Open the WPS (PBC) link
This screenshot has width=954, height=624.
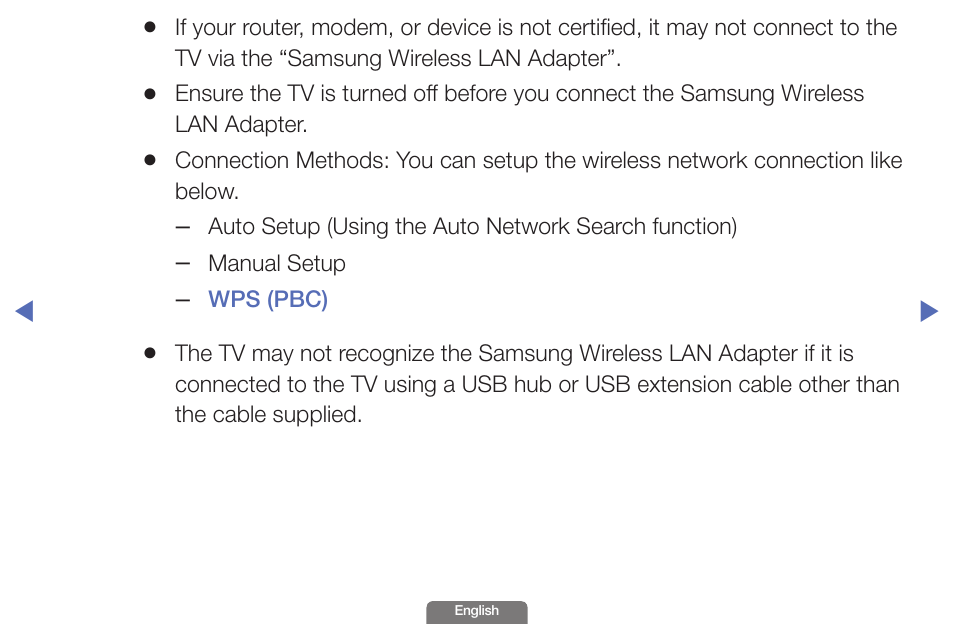click(268, 299)
